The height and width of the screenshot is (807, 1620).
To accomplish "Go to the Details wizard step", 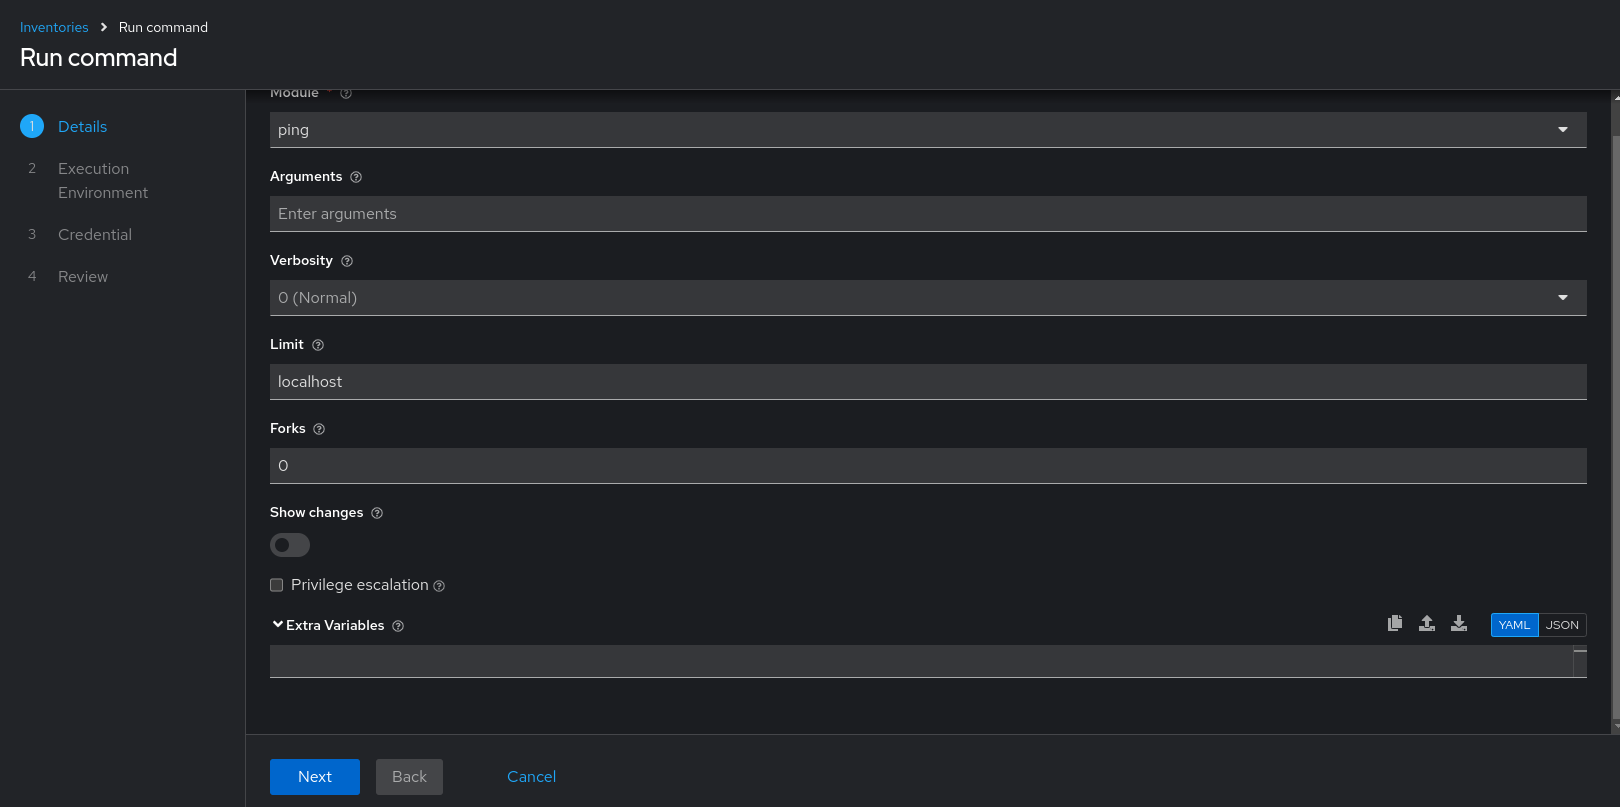I will coord(82,127).
